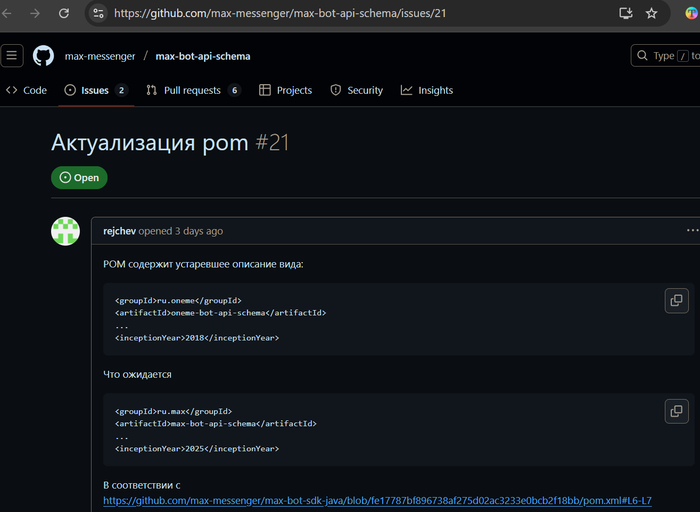Open the Pull requests tab
Image resolution: width=700 pixels, height=512 pixels.
(192, 90)
